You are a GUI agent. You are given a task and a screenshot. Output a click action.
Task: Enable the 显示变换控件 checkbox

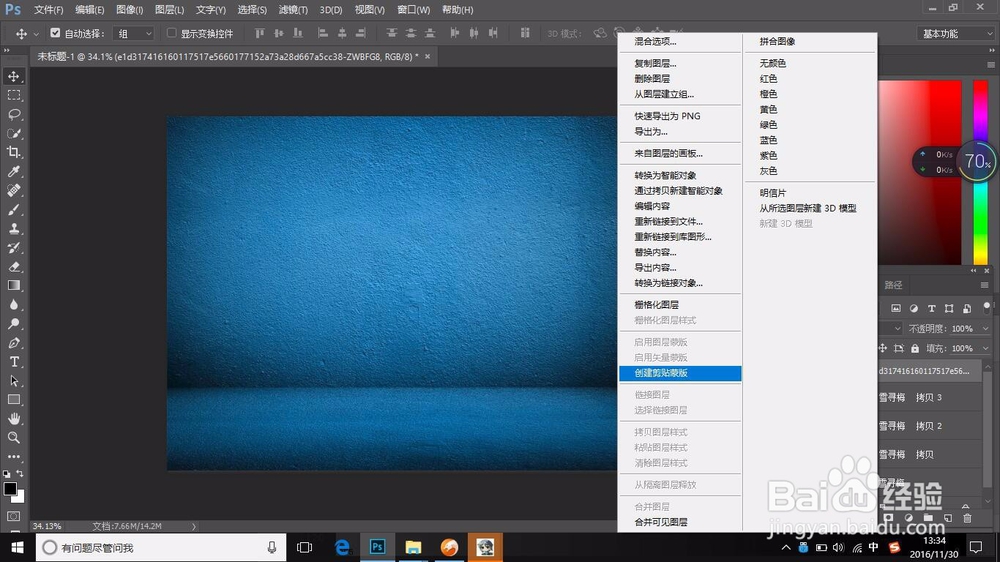point(172,33)
